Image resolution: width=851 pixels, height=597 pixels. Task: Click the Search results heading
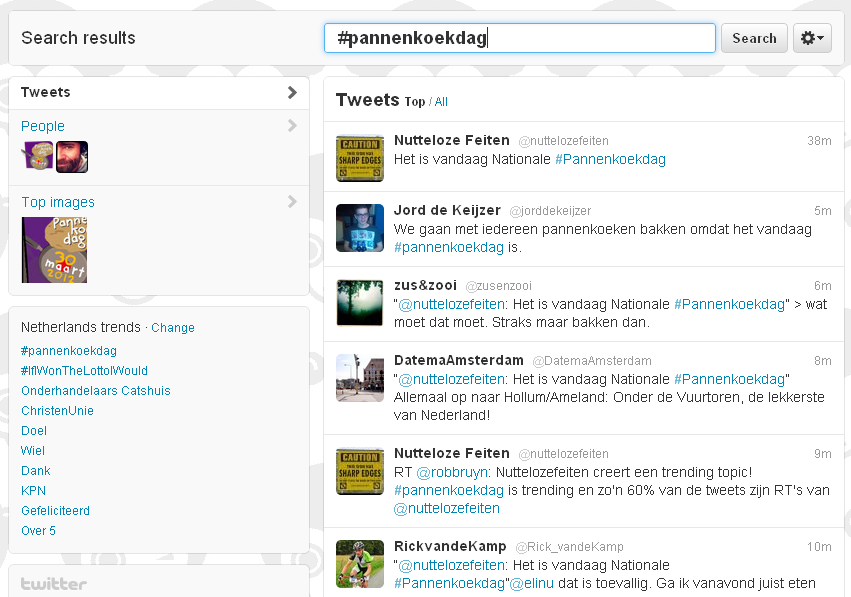click(78, 38)
